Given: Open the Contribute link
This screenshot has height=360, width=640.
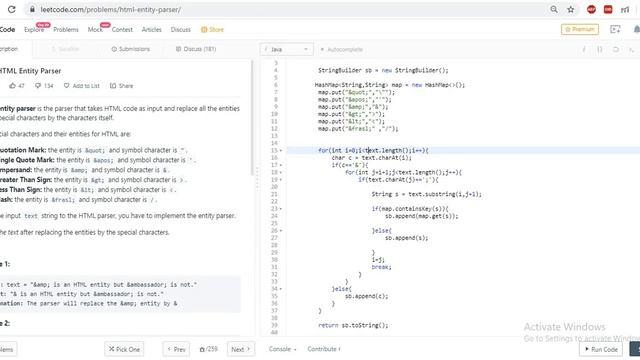Looking at the screenshot, I should click(x=324, y=349).
